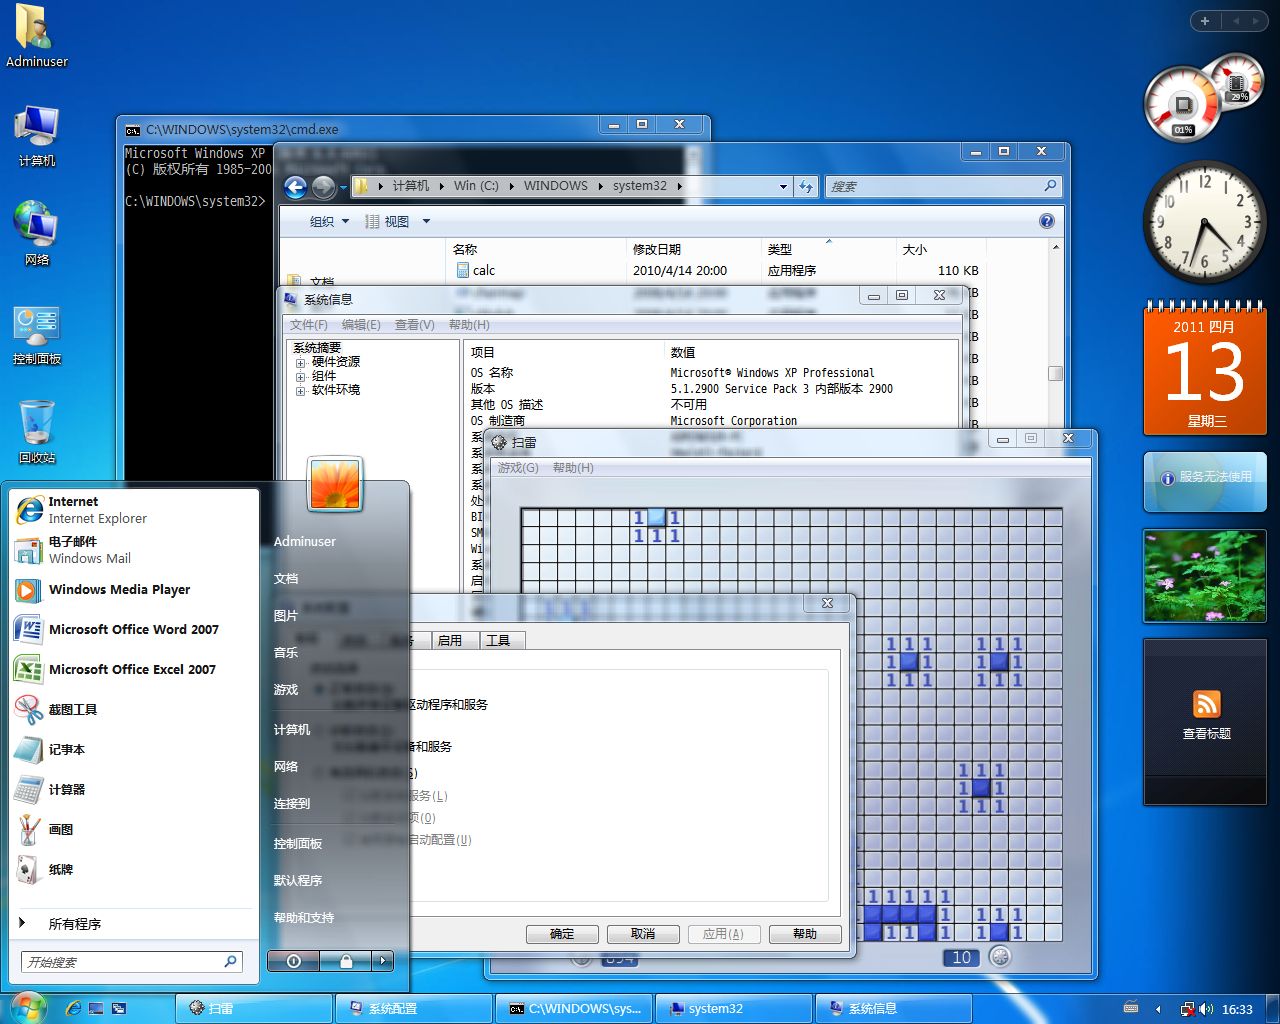
Task: Select the 计算机 desktop icon
Action: point(37,136)
